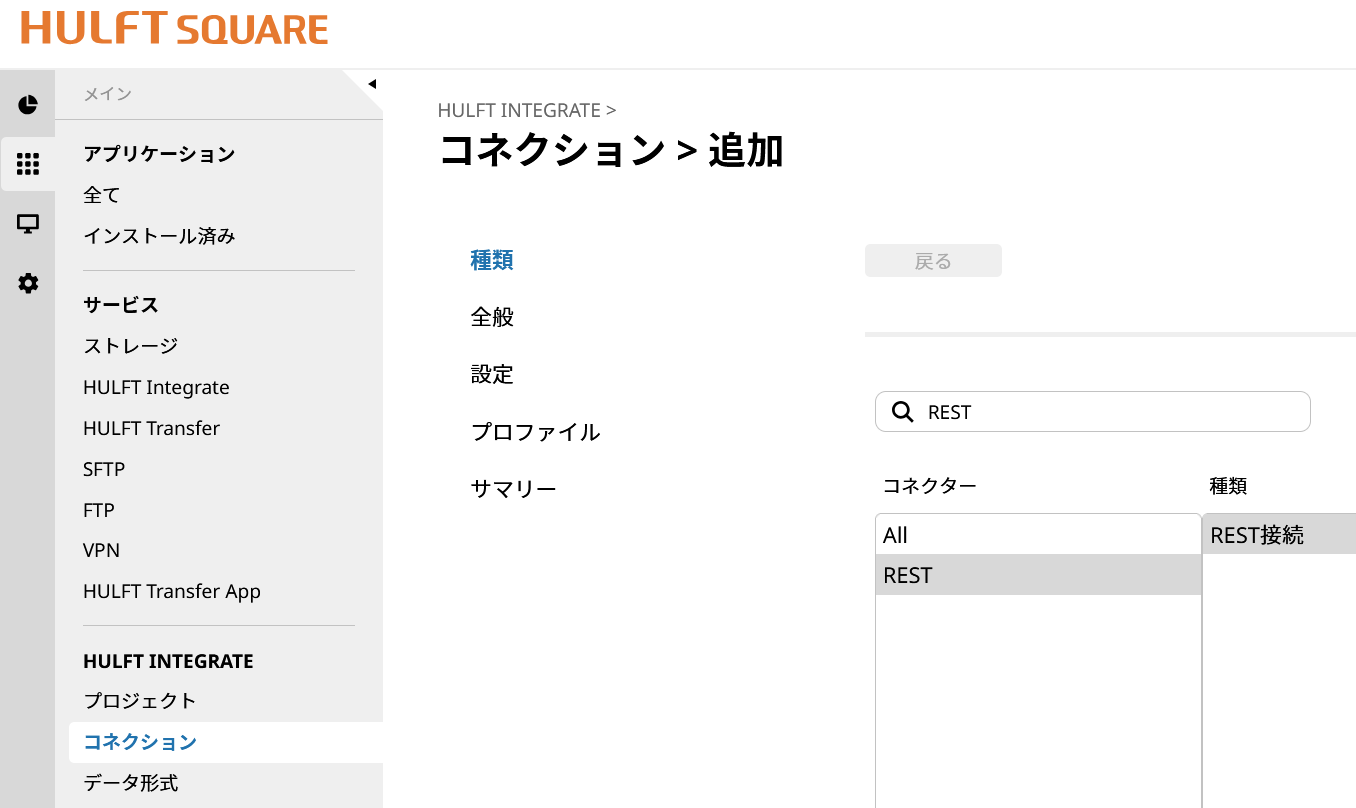This screenshot has height=808, width=1356.
Task: Select REST in the connector list
Action: coord(1037,576)
